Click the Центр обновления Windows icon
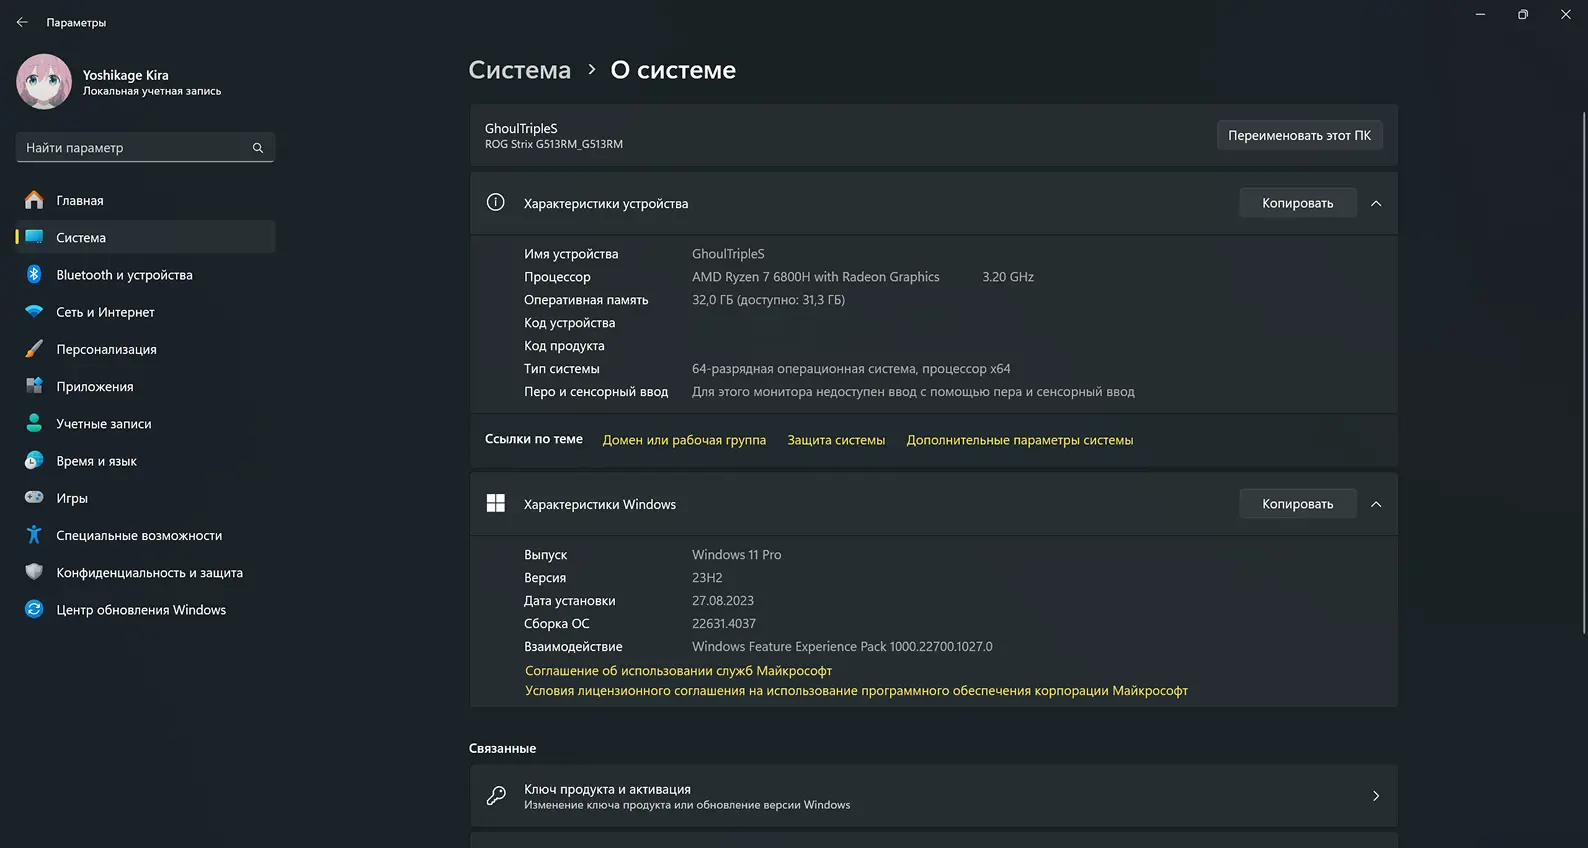The image size is (1588, 848). 34,609
